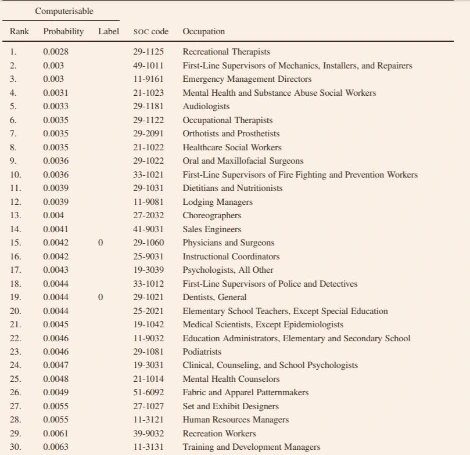
Task: Select probability value 0.0028
Action: pyautogui.click(x=56, y=52)
